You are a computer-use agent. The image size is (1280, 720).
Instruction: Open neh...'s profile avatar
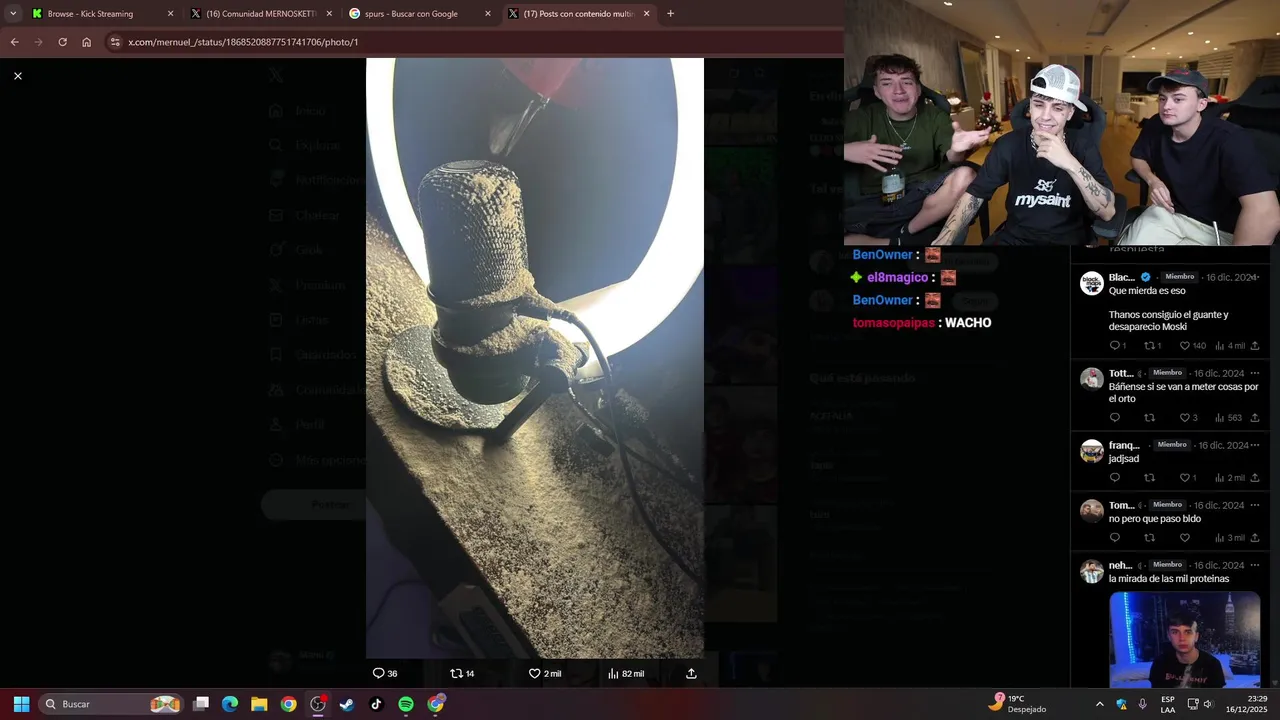click(1092, 571)
